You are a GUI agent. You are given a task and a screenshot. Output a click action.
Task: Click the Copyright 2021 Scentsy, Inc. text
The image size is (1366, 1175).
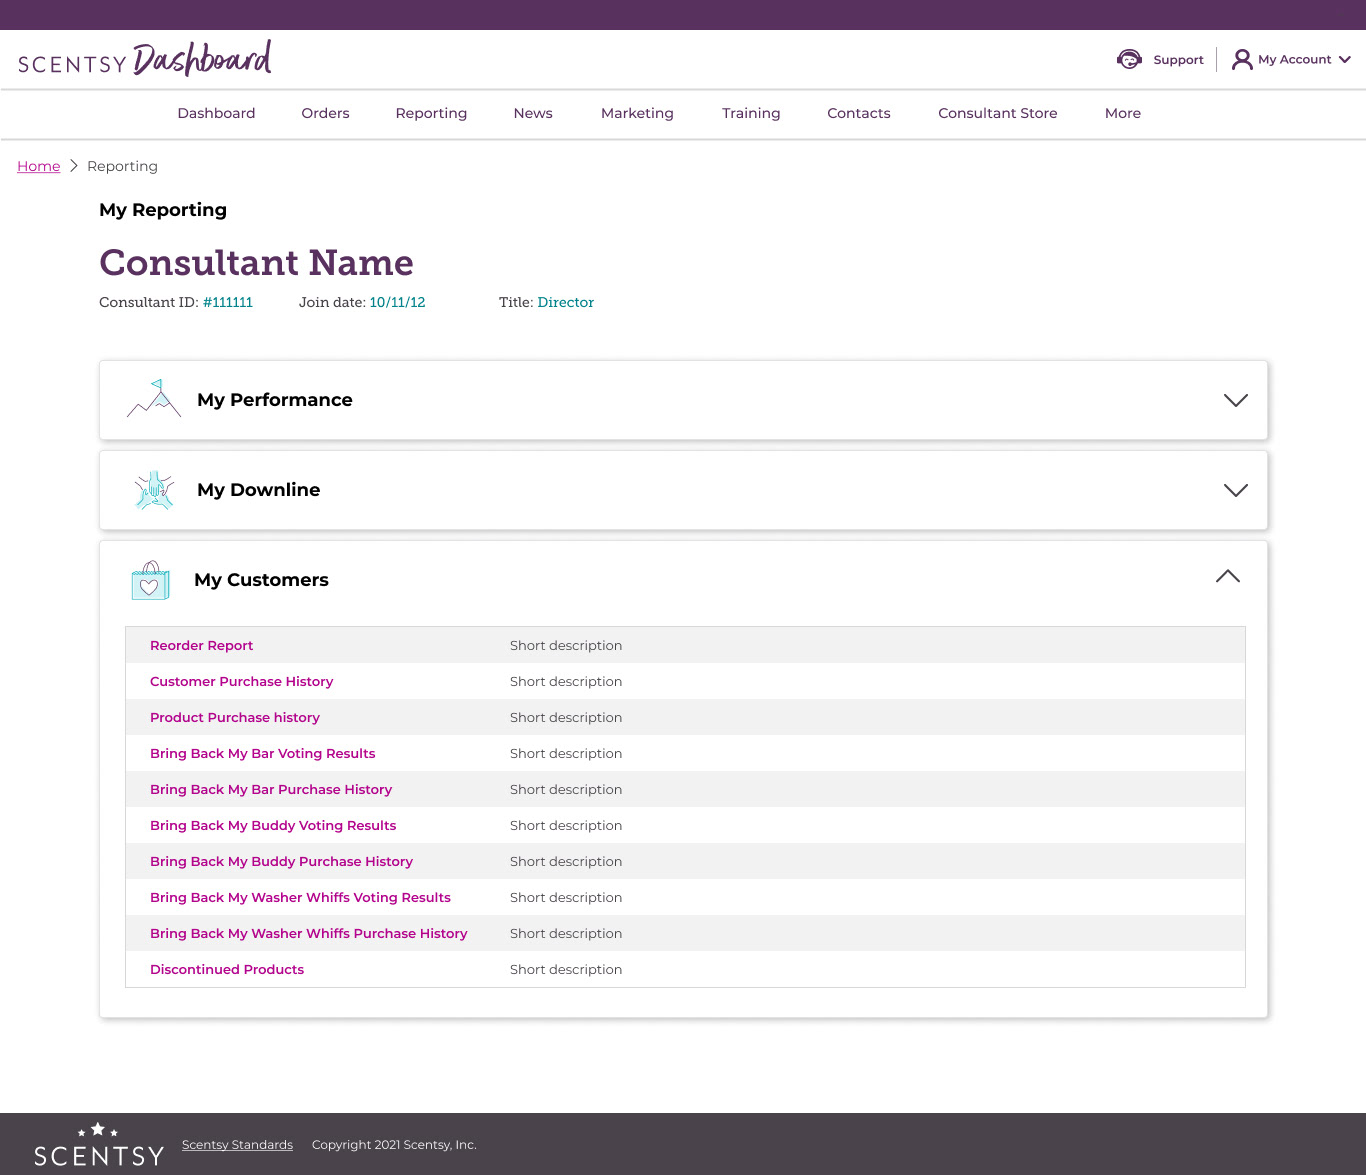click(x=394, y=1145)
